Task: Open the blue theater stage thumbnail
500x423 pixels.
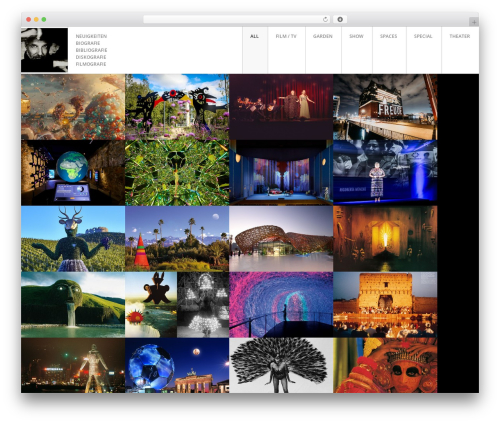Action: (x=281, y=173)
